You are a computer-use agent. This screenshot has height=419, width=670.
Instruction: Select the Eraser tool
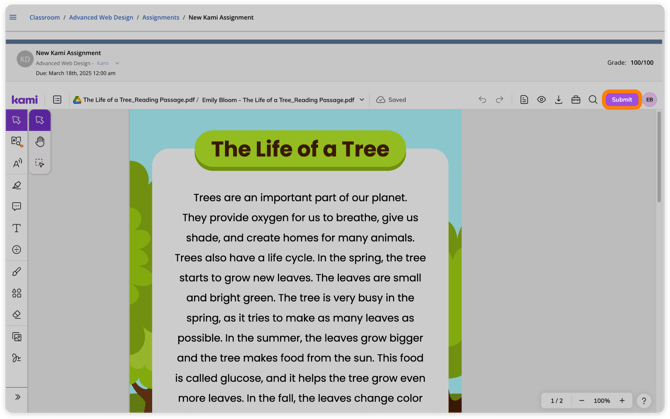(17, 315)
